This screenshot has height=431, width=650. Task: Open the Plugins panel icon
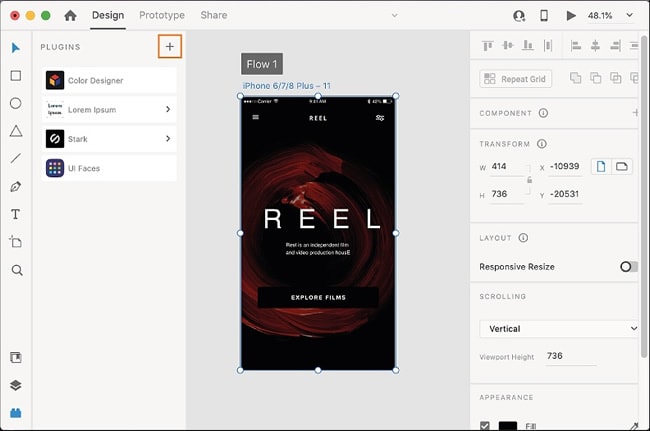coord(16,413)
